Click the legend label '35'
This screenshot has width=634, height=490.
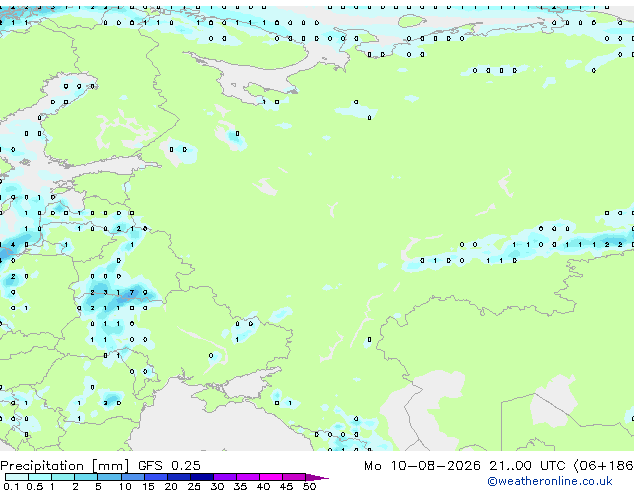pos(240,486)
